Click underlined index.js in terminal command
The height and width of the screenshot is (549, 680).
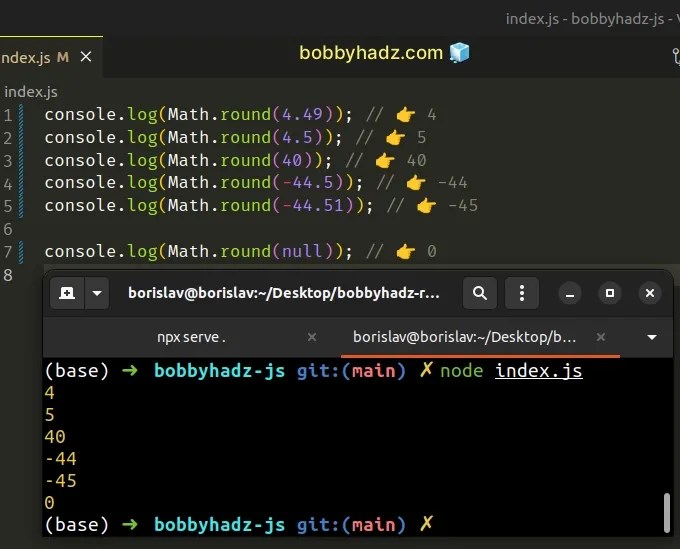click(x=539, y=371)
